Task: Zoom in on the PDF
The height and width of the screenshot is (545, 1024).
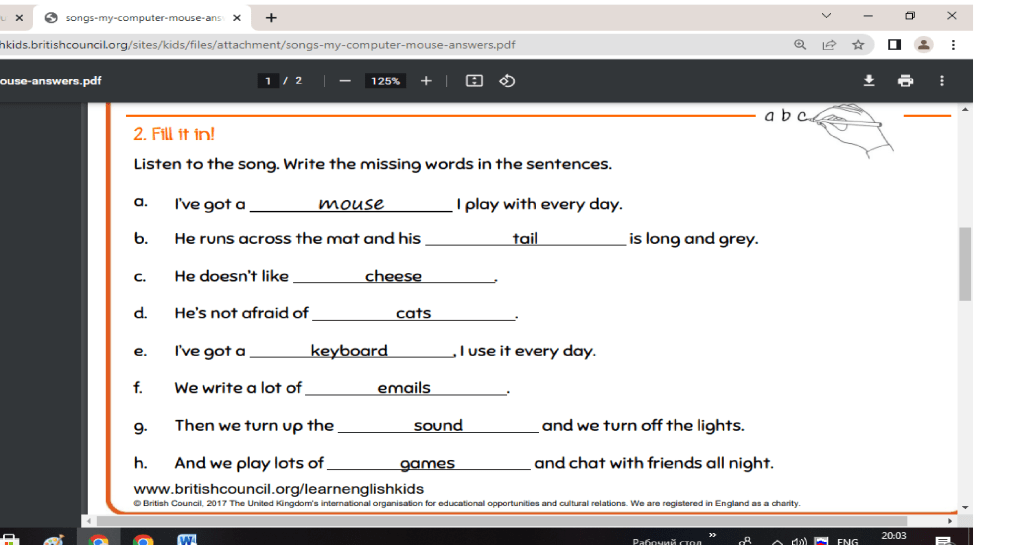Action: (426, 81)
